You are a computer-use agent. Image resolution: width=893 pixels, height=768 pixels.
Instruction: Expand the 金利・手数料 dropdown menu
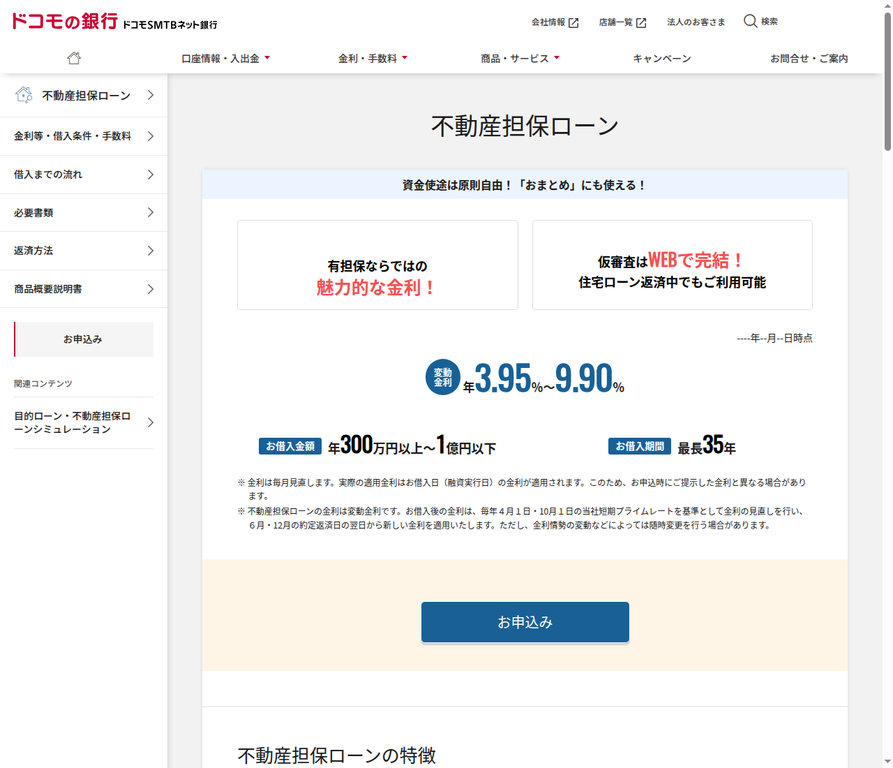tap(373, 58)
